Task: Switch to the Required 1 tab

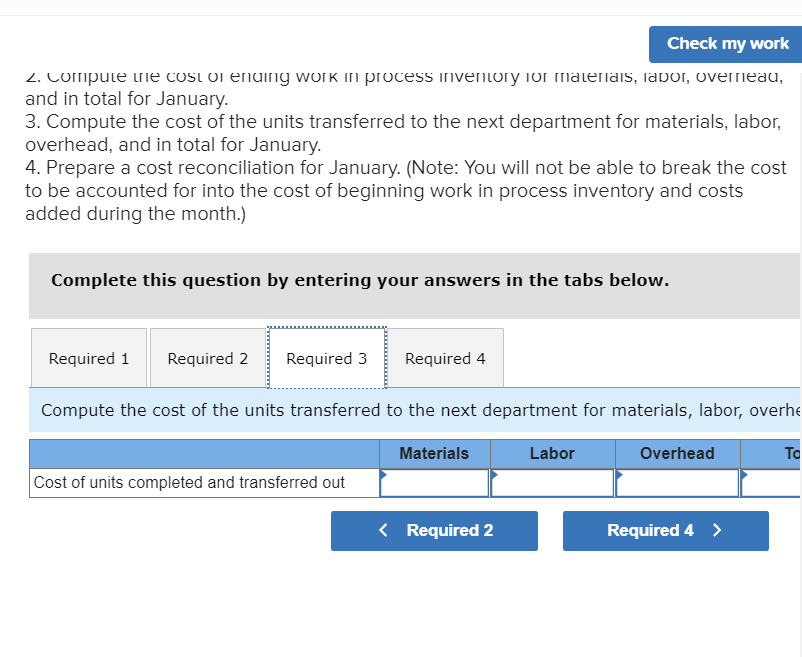Action: [x=88, y=357]
